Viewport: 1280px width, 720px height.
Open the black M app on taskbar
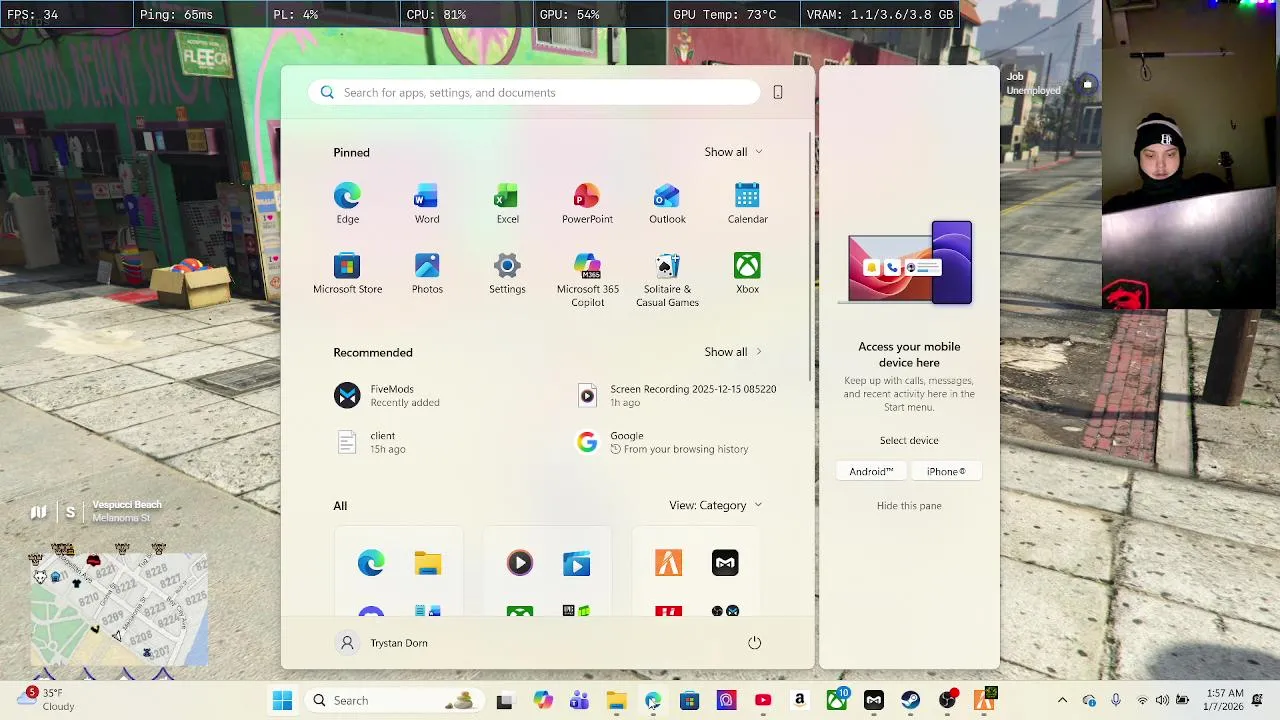[874, 701]
